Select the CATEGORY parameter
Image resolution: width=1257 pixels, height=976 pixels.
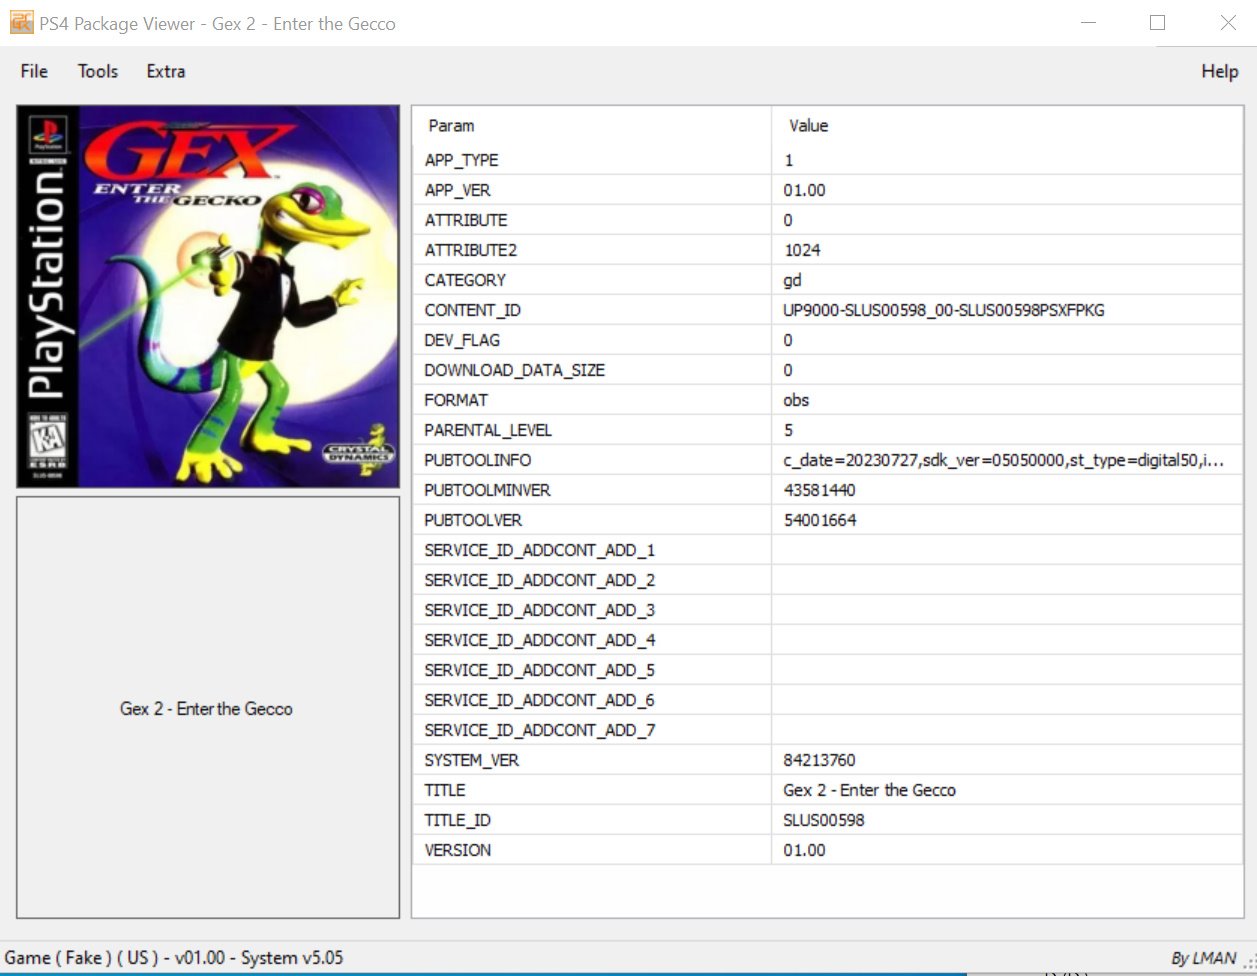point(465,280)
